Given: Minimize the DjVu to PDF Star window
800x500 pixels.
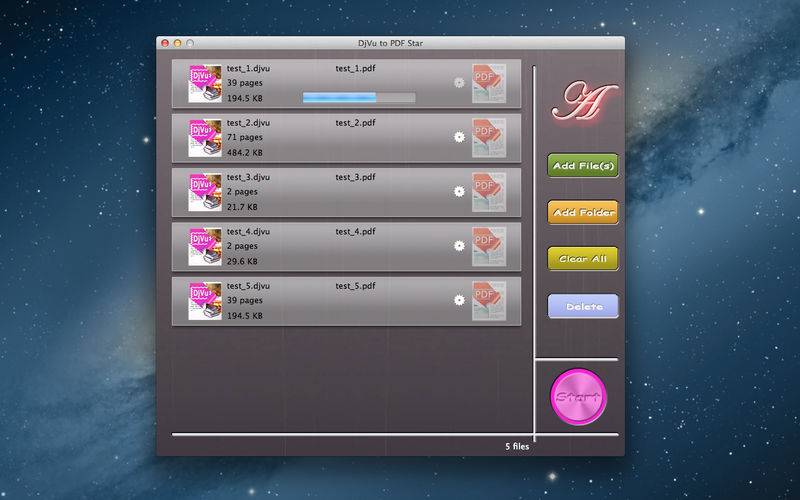Looking at the screenshot, I should 178,43.
